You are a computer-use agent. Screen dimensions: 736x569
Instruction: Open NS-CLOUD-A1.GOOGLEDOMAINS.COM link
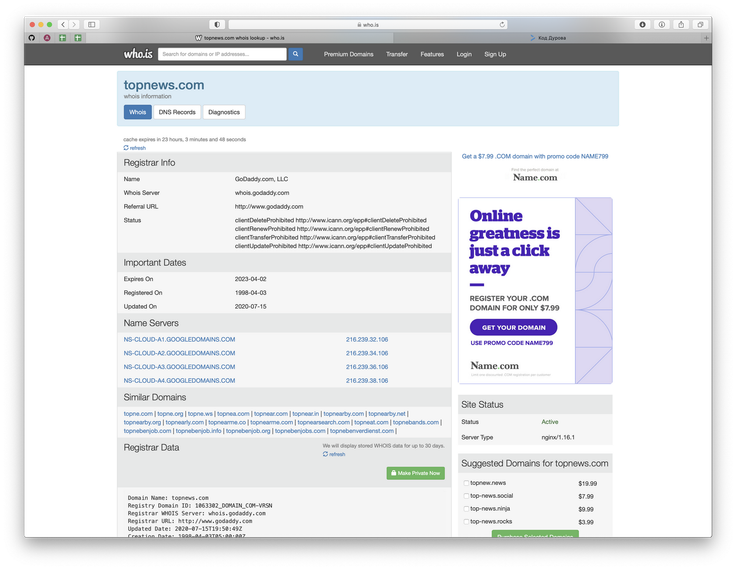[x=179, y=339]
